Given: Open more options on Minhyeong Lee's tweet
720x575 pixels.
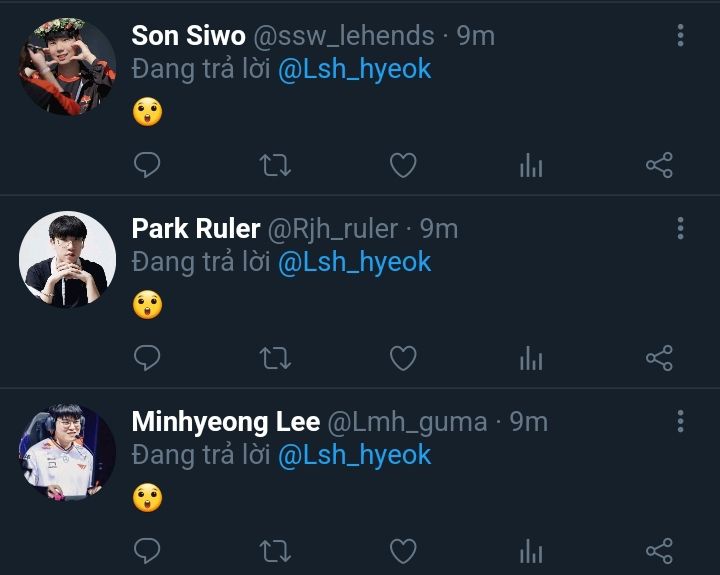Looking at the screenshot, I should pyautogui.click(x=680, y=421).
